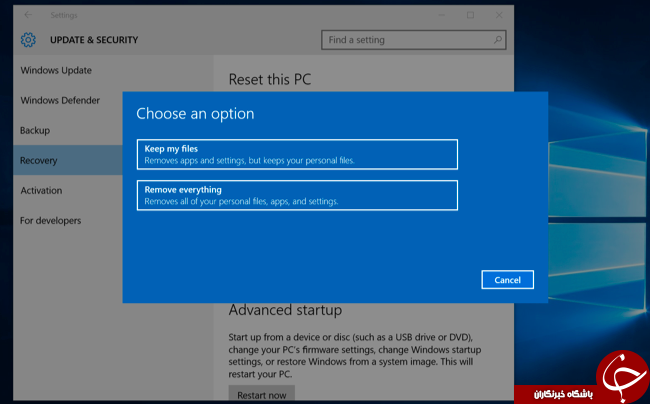
Task: Open Windows Defender settings page
Action: coord(60,100)
